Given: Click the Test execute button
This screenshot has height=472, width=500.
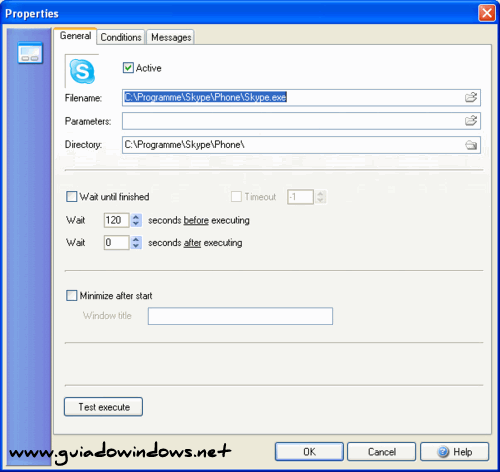Looking at the screenshot, I should [x=104, y=407].
